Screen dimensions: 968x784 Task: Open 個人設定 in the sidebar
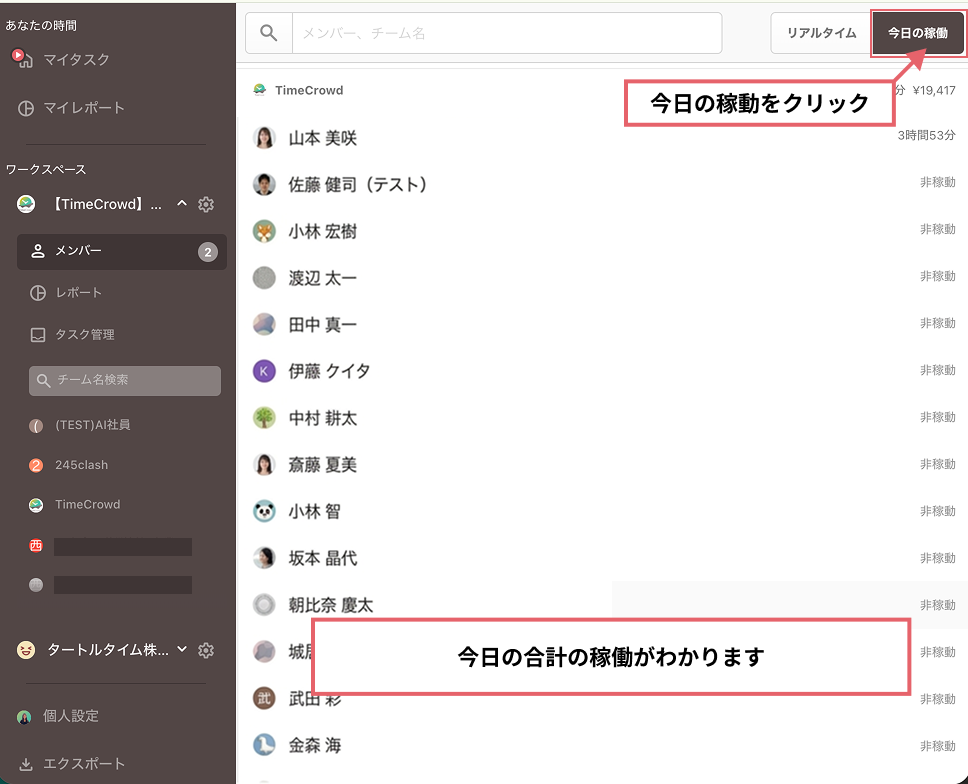tap(70, 717)
